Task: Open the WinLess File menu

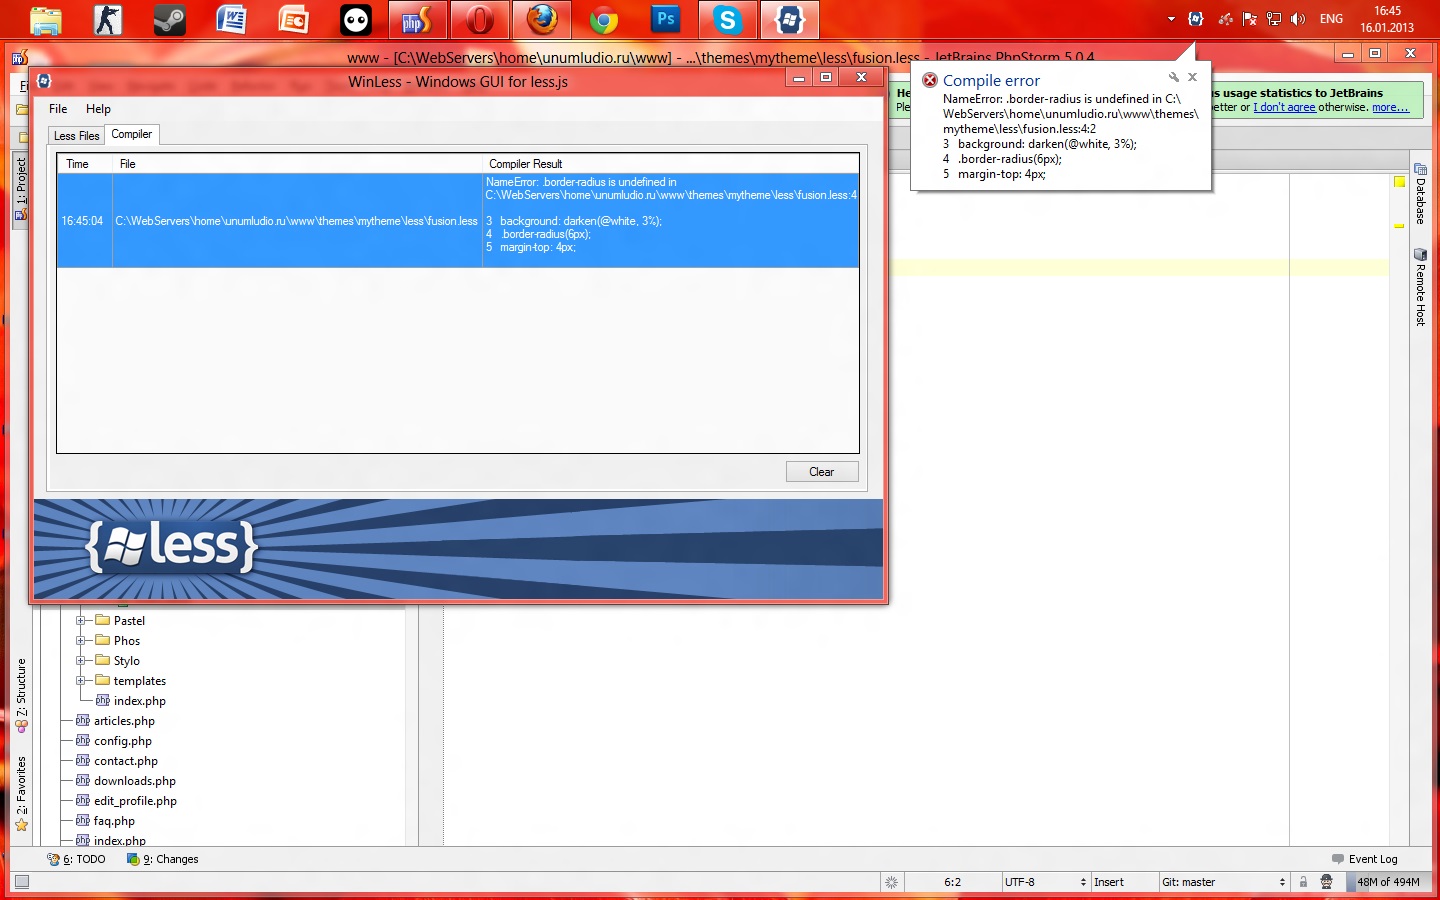Action: 58,109
